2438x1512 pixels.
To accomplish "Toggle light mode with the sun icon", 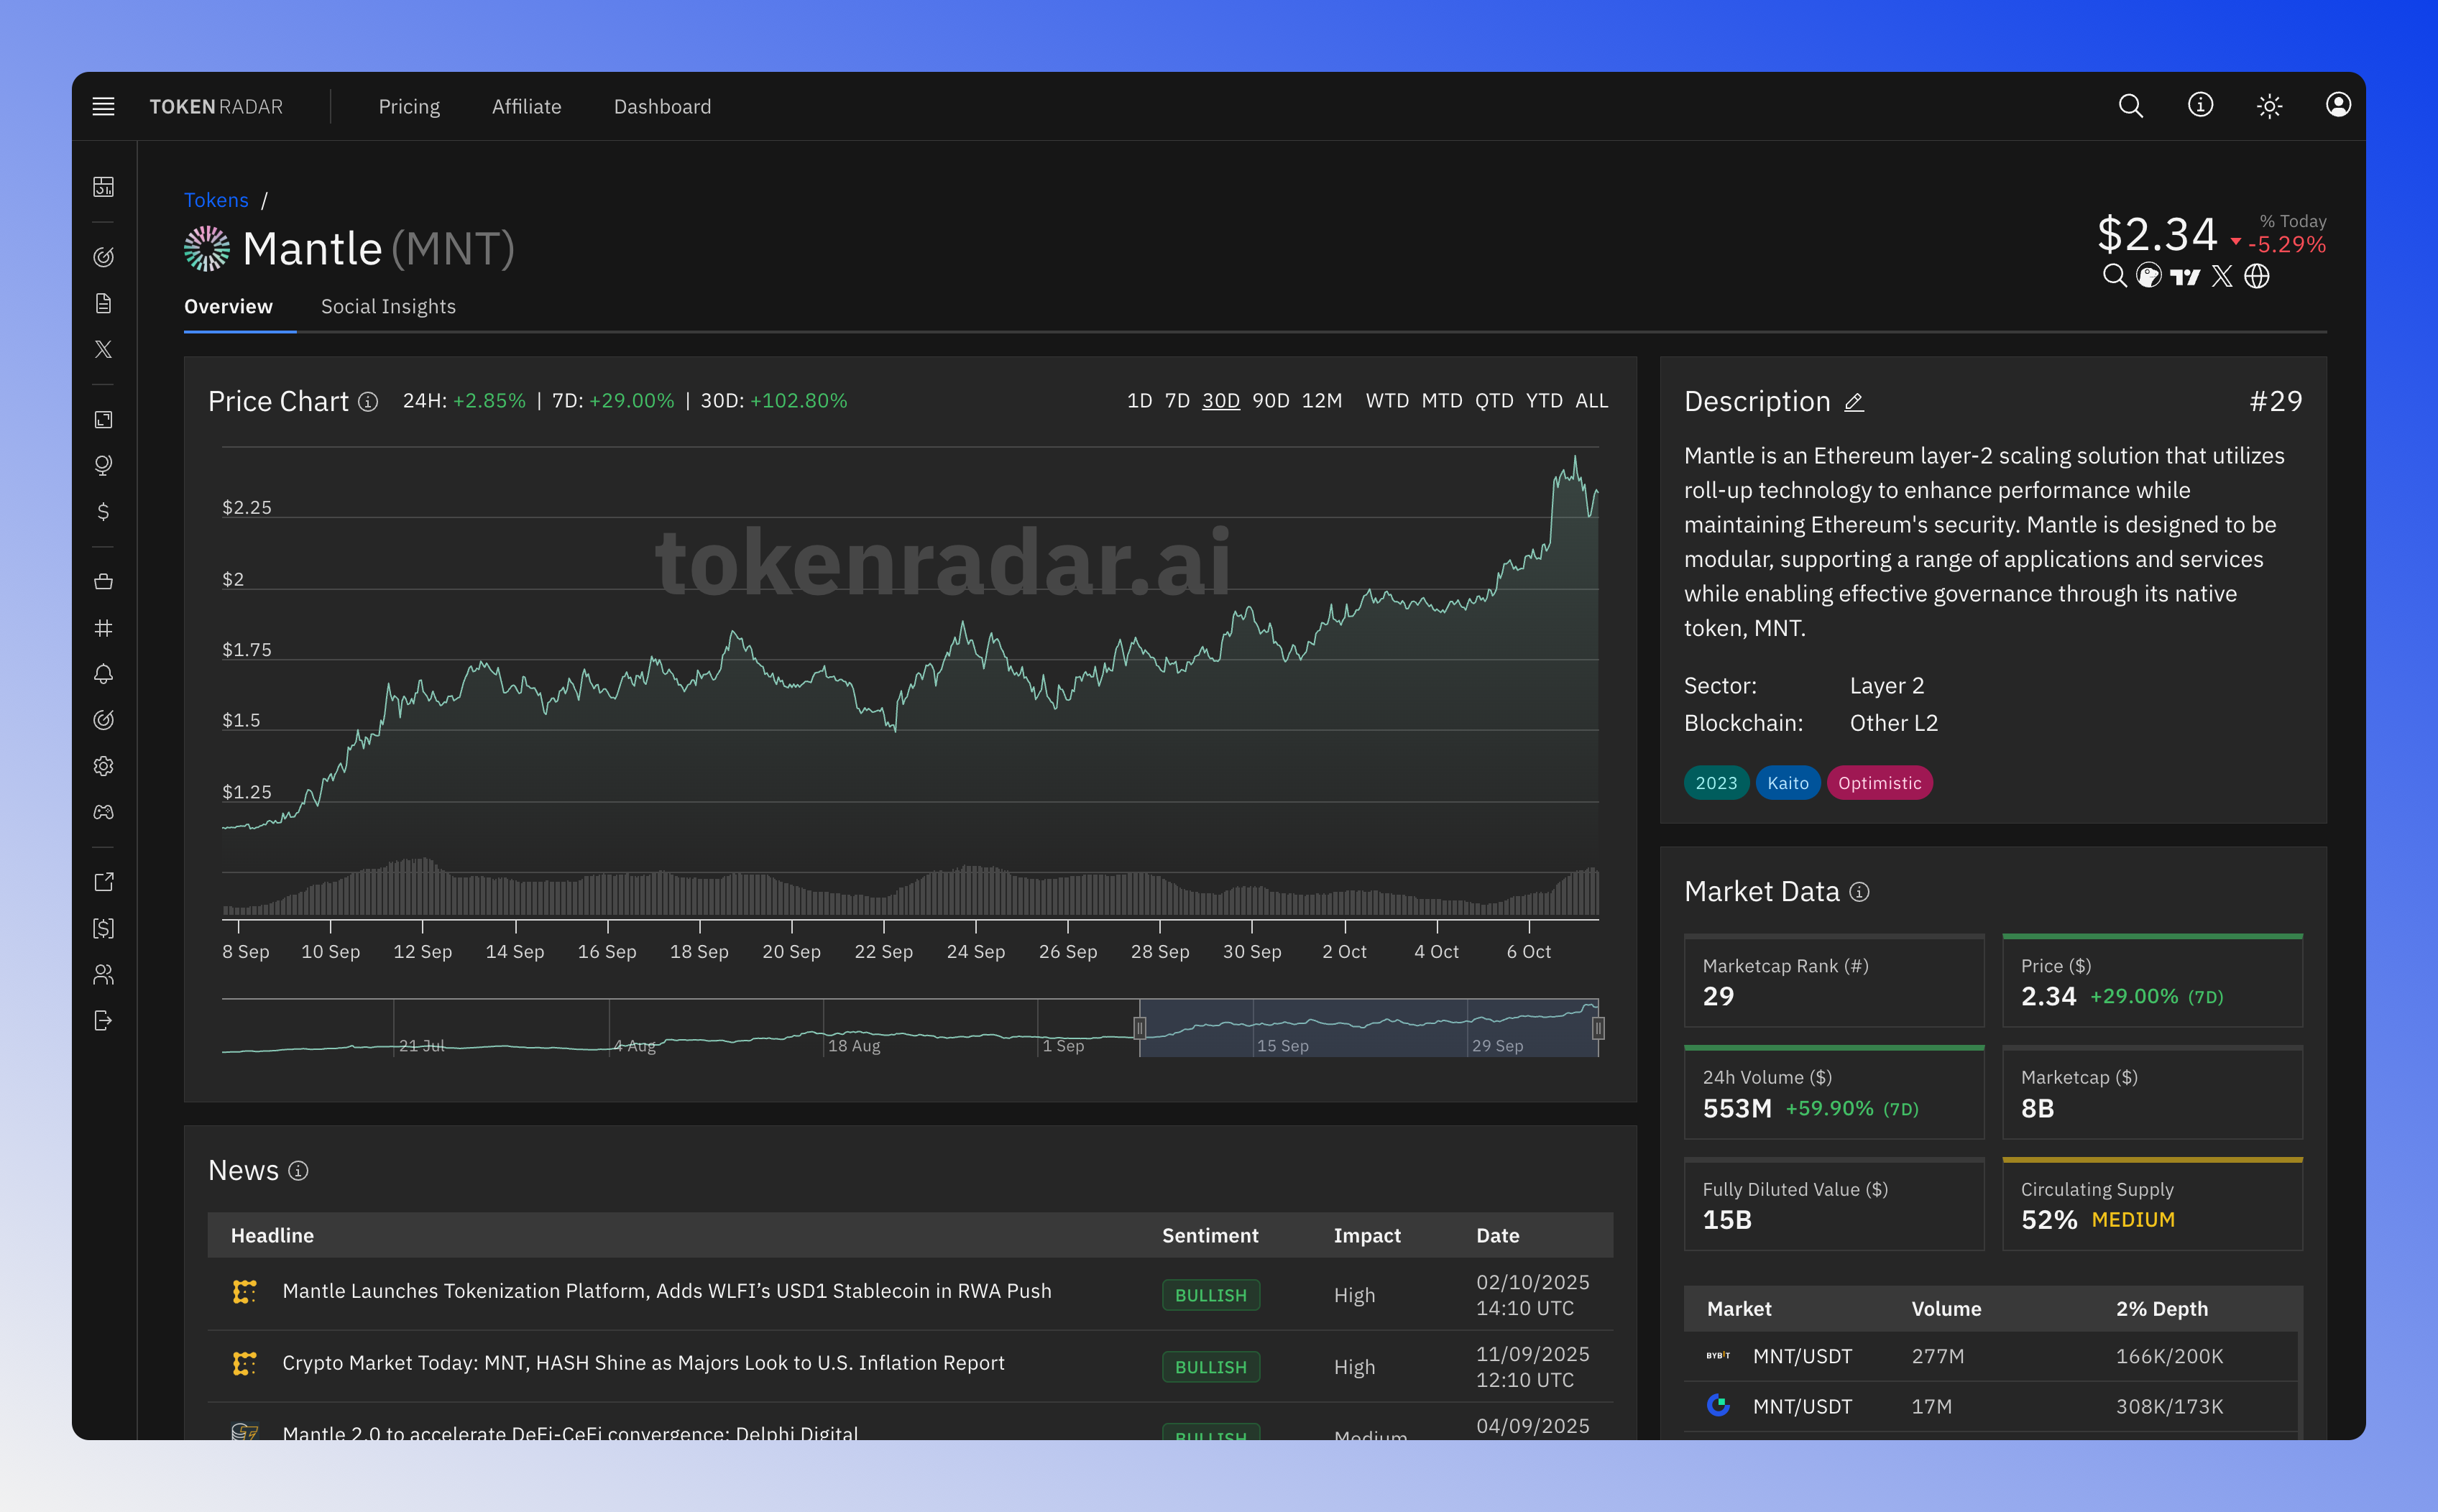I will coord(2270,106).
